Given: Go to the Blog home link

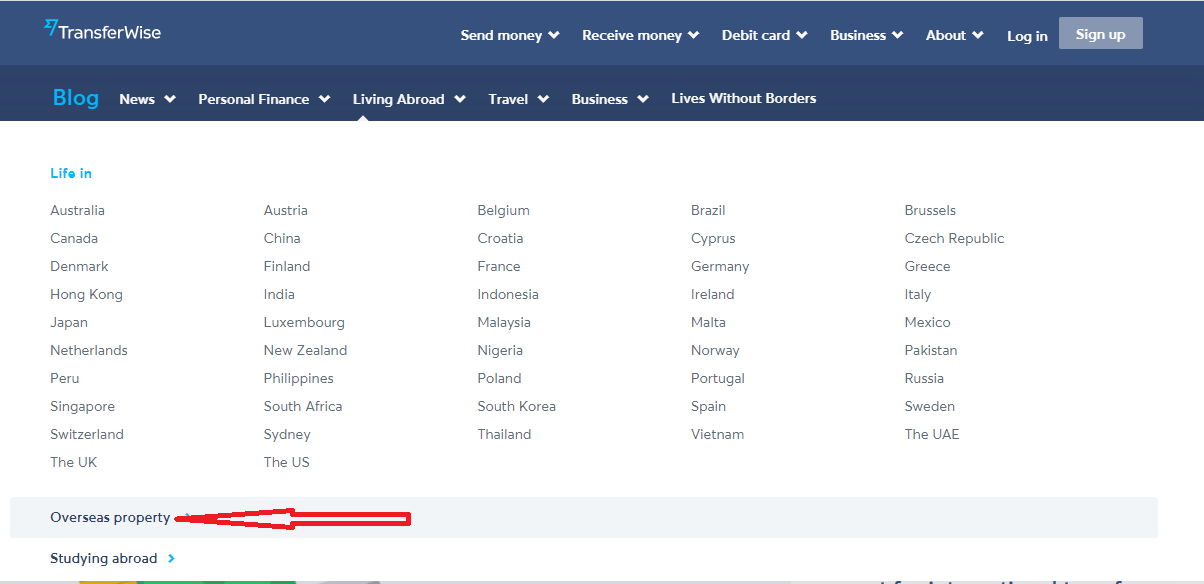Looking at the screenshot, I should [x=76, y=98].
